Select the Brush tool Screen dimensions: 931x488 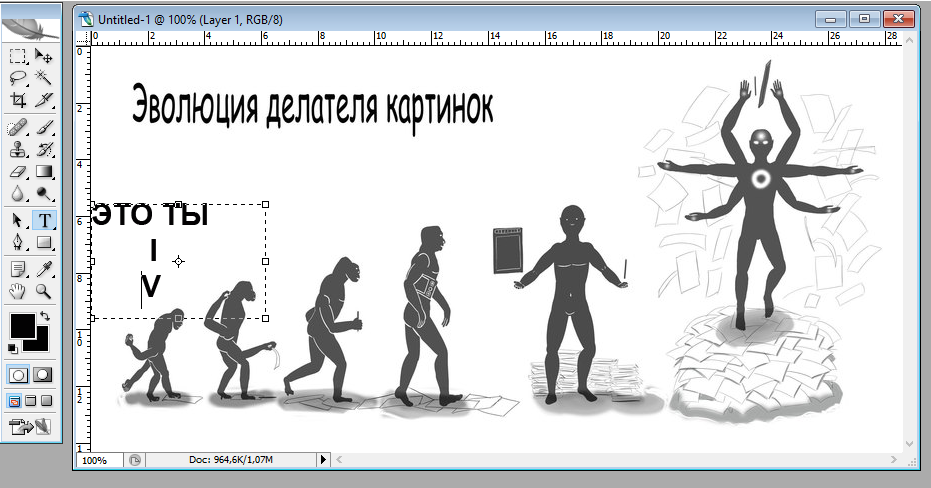43,127
